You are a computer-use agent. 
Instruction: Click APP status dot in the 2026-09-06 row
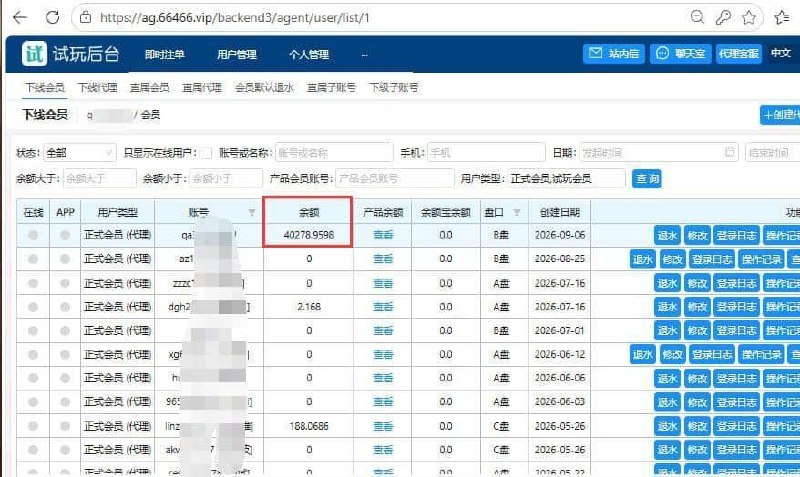[x=65, y=235]
